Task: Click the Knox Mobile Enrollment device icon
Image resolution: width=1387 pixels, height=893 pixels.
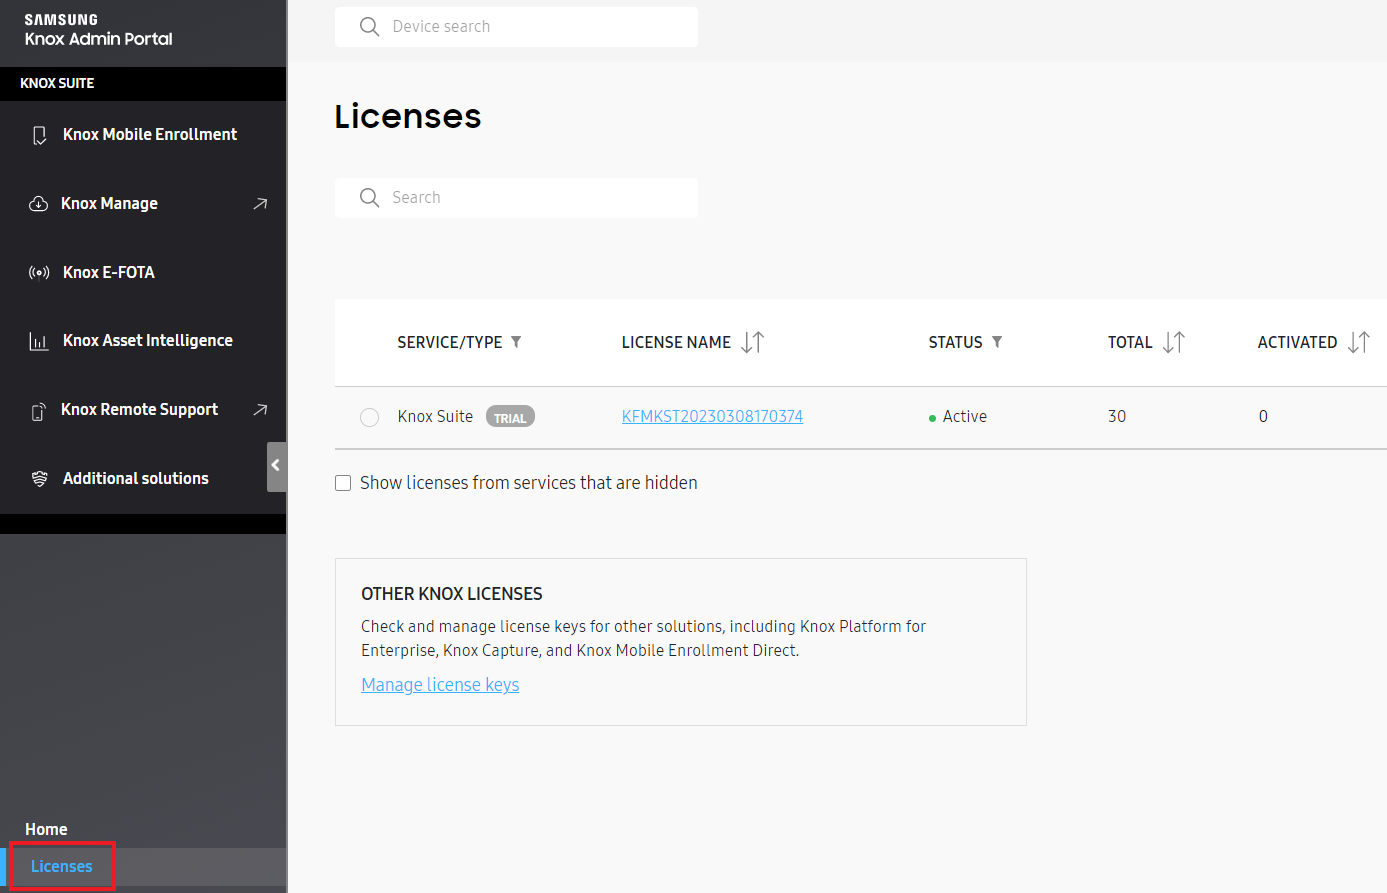Action: pyautogui.click(x=39, y=135)
